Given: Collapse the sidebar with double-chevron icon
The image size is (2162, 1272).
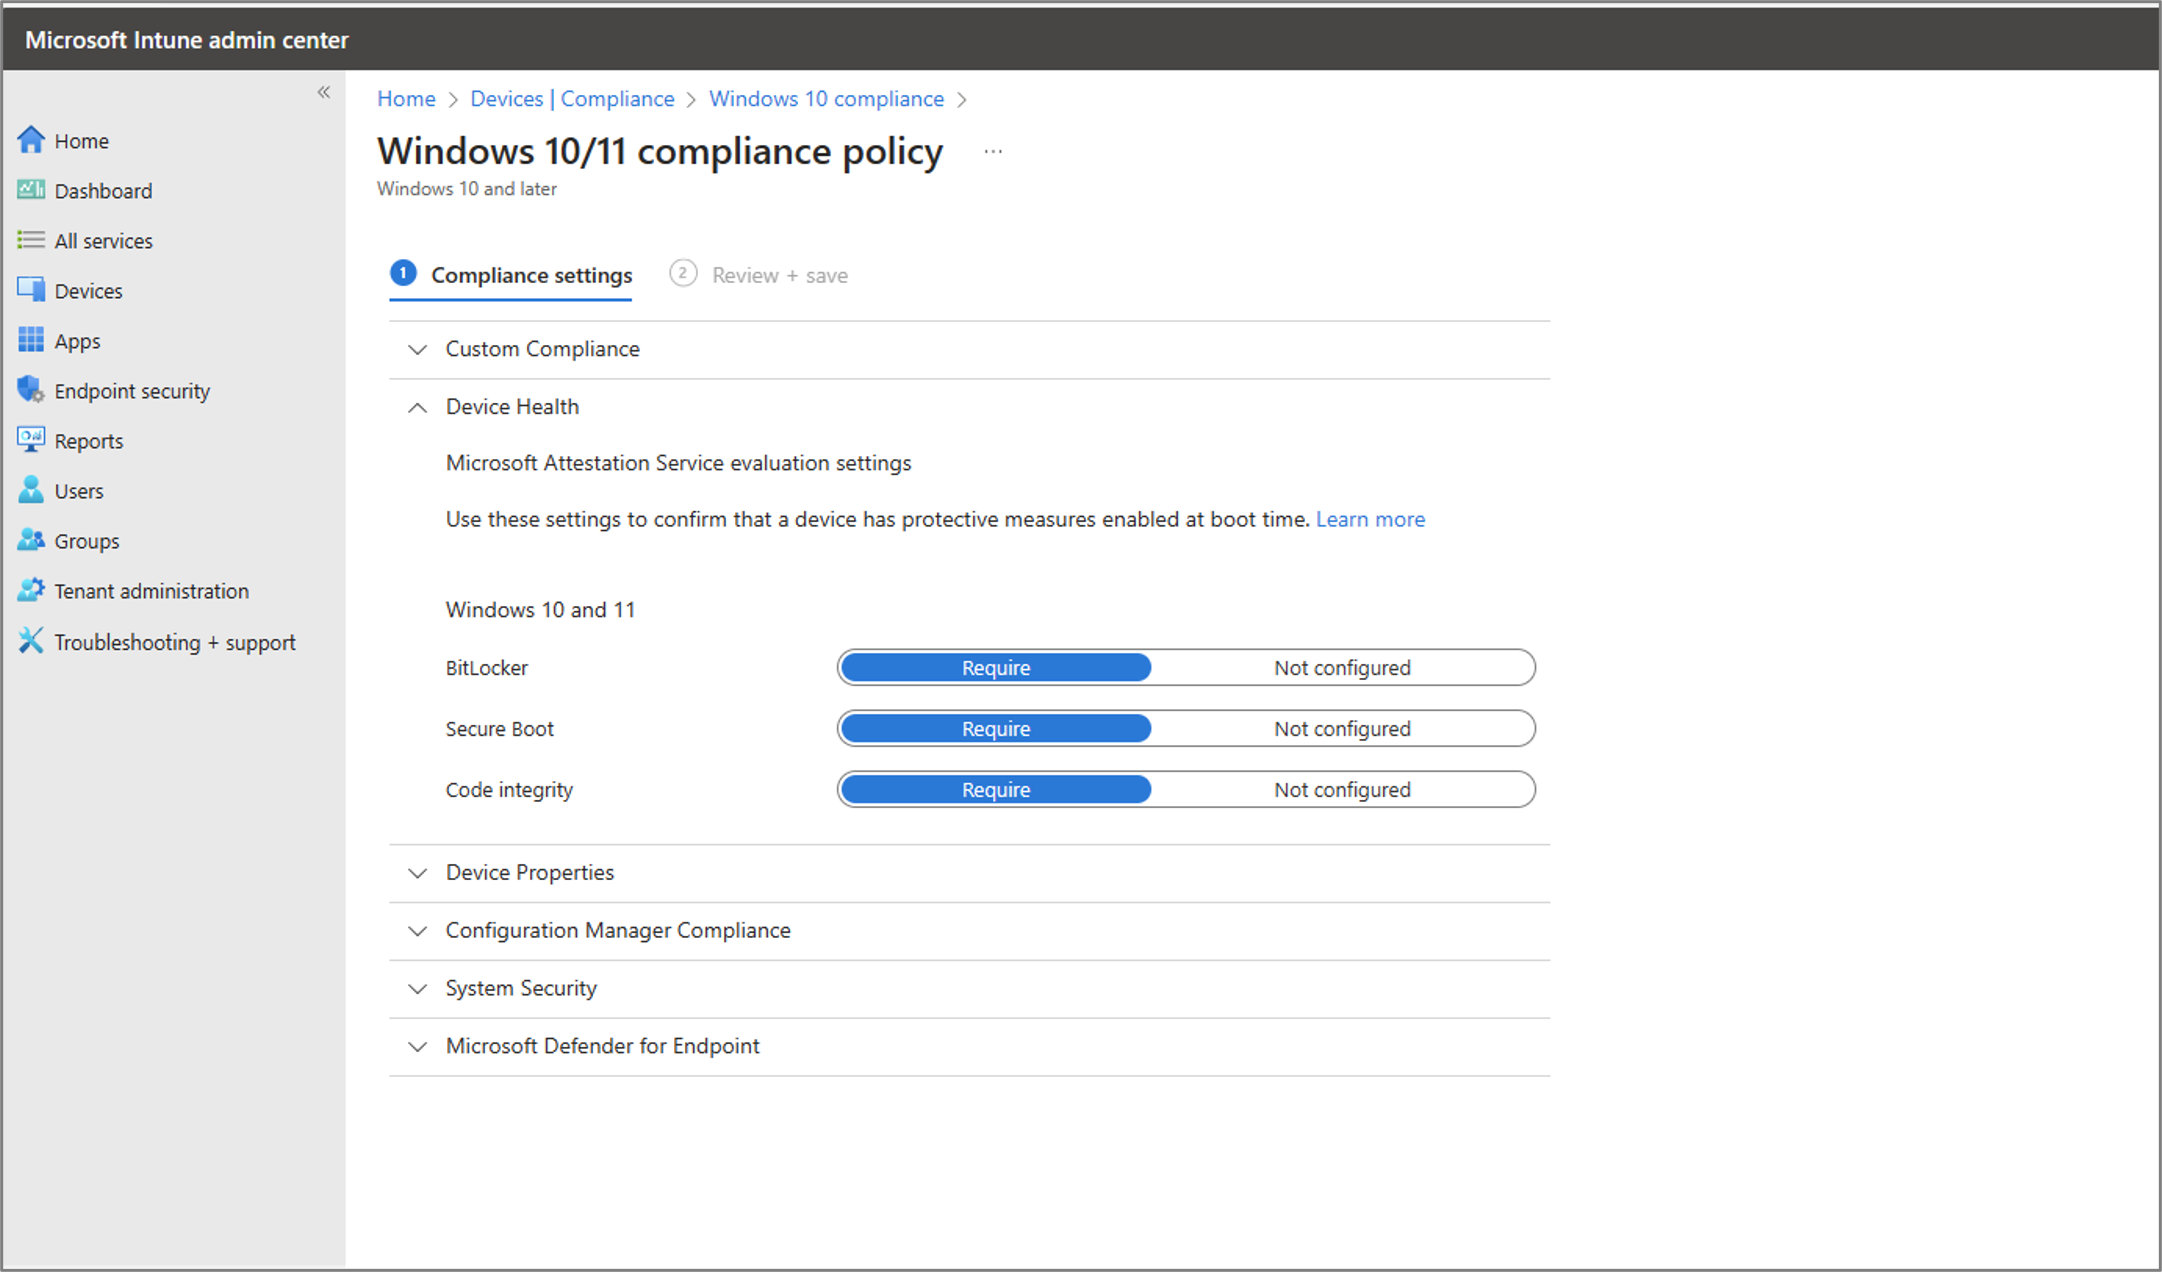Looking at the screenshot, I should tap(323, 92).
